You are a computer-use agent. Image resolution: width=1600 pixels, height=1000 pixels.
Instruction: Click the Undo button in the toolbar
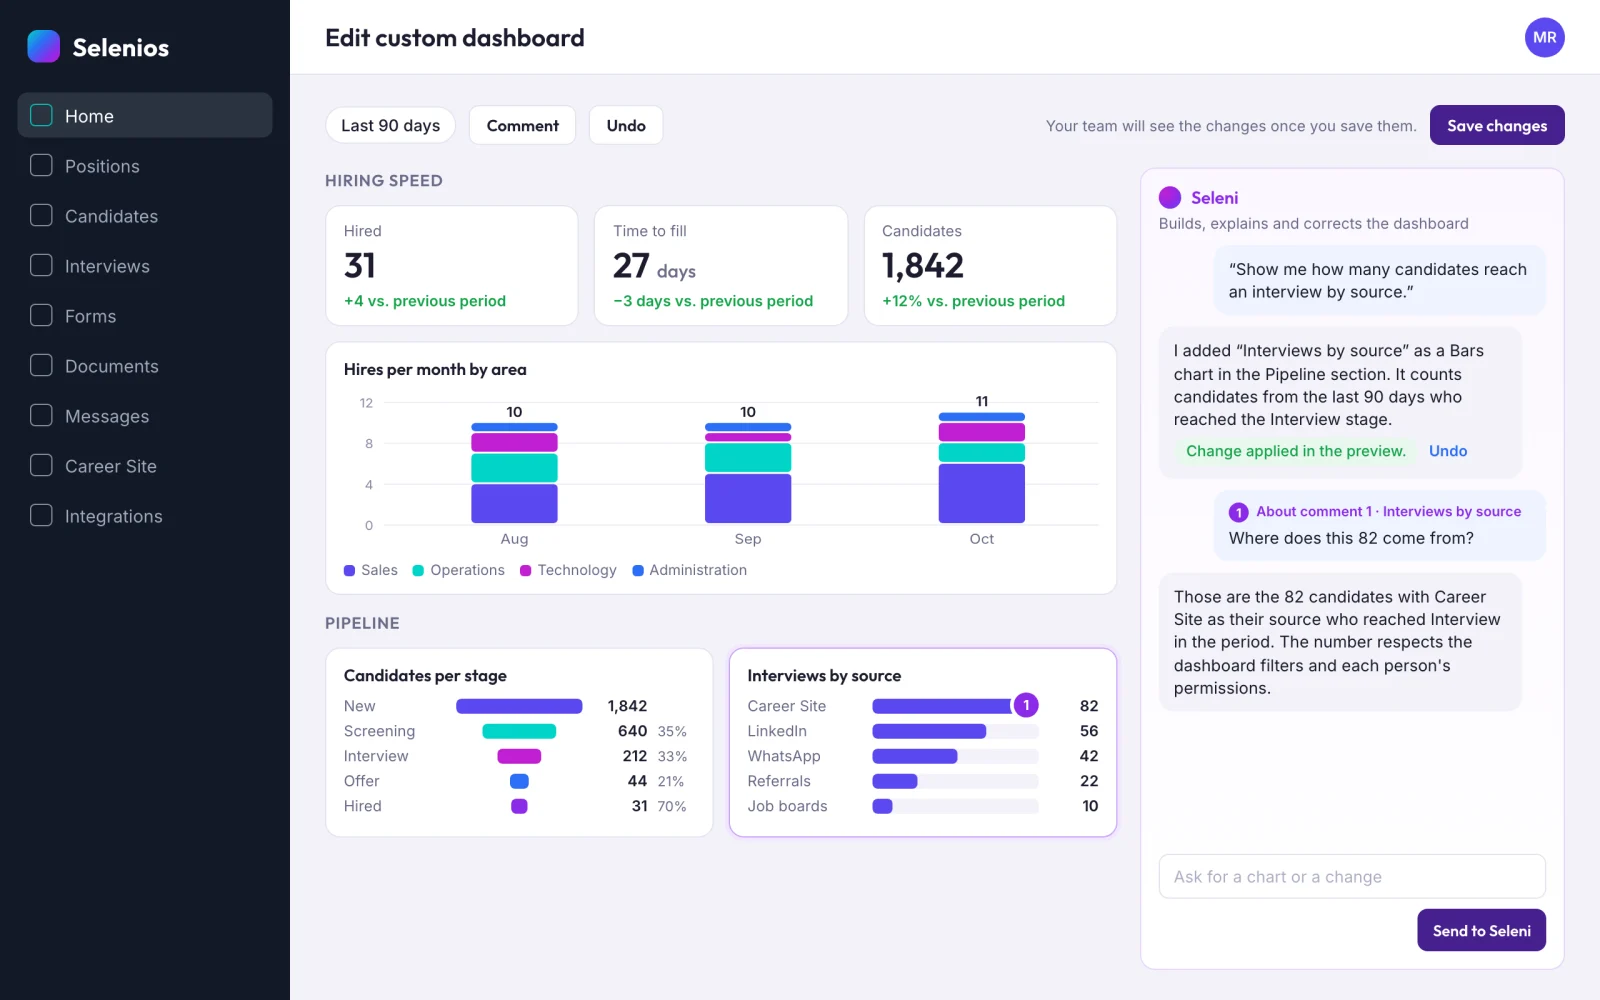click(x=626, y=125)
